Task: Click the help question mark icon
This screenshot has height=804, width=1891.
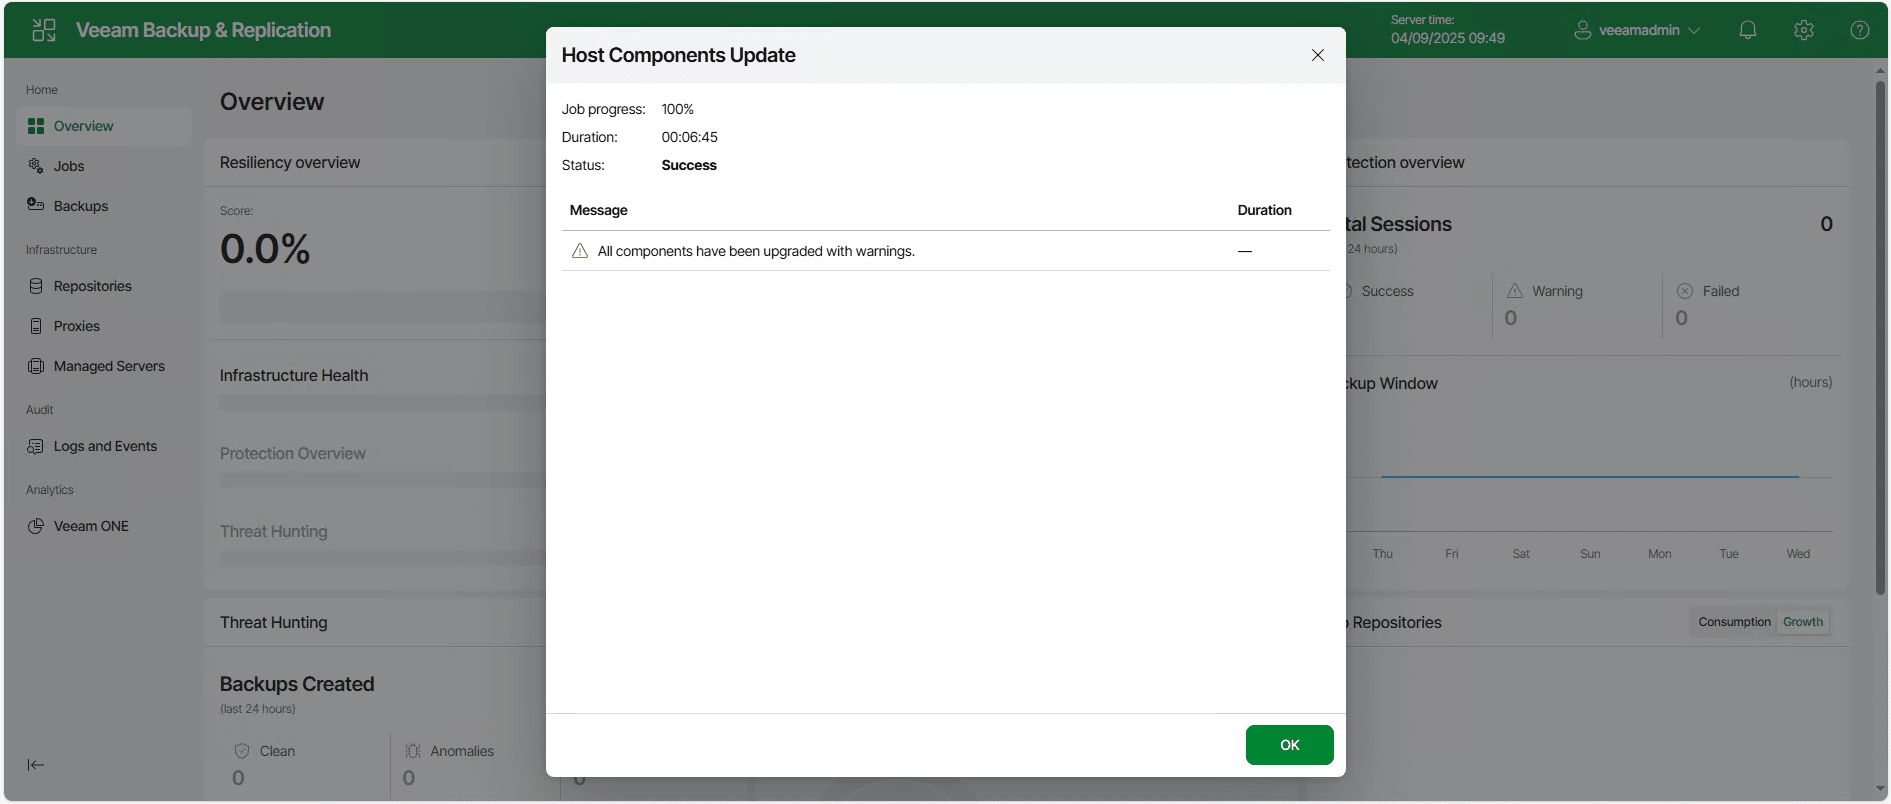Action: pyautogui.click(x=1859, y=30)
